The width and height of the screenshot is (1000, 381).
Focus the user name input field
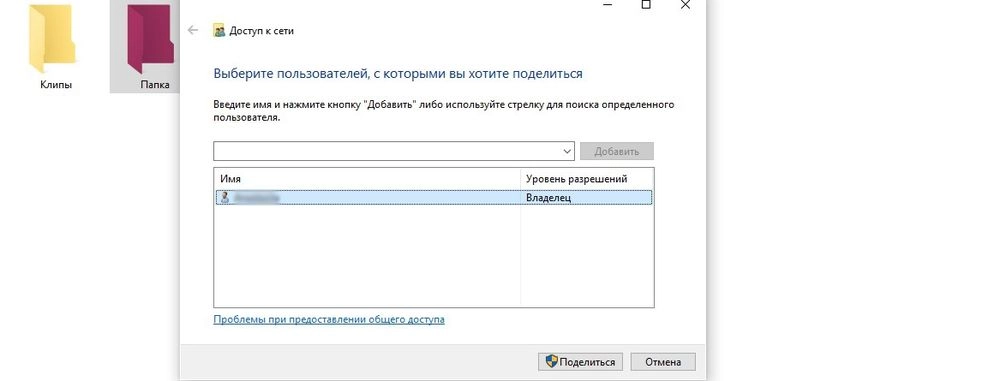[x=388, y=151]
